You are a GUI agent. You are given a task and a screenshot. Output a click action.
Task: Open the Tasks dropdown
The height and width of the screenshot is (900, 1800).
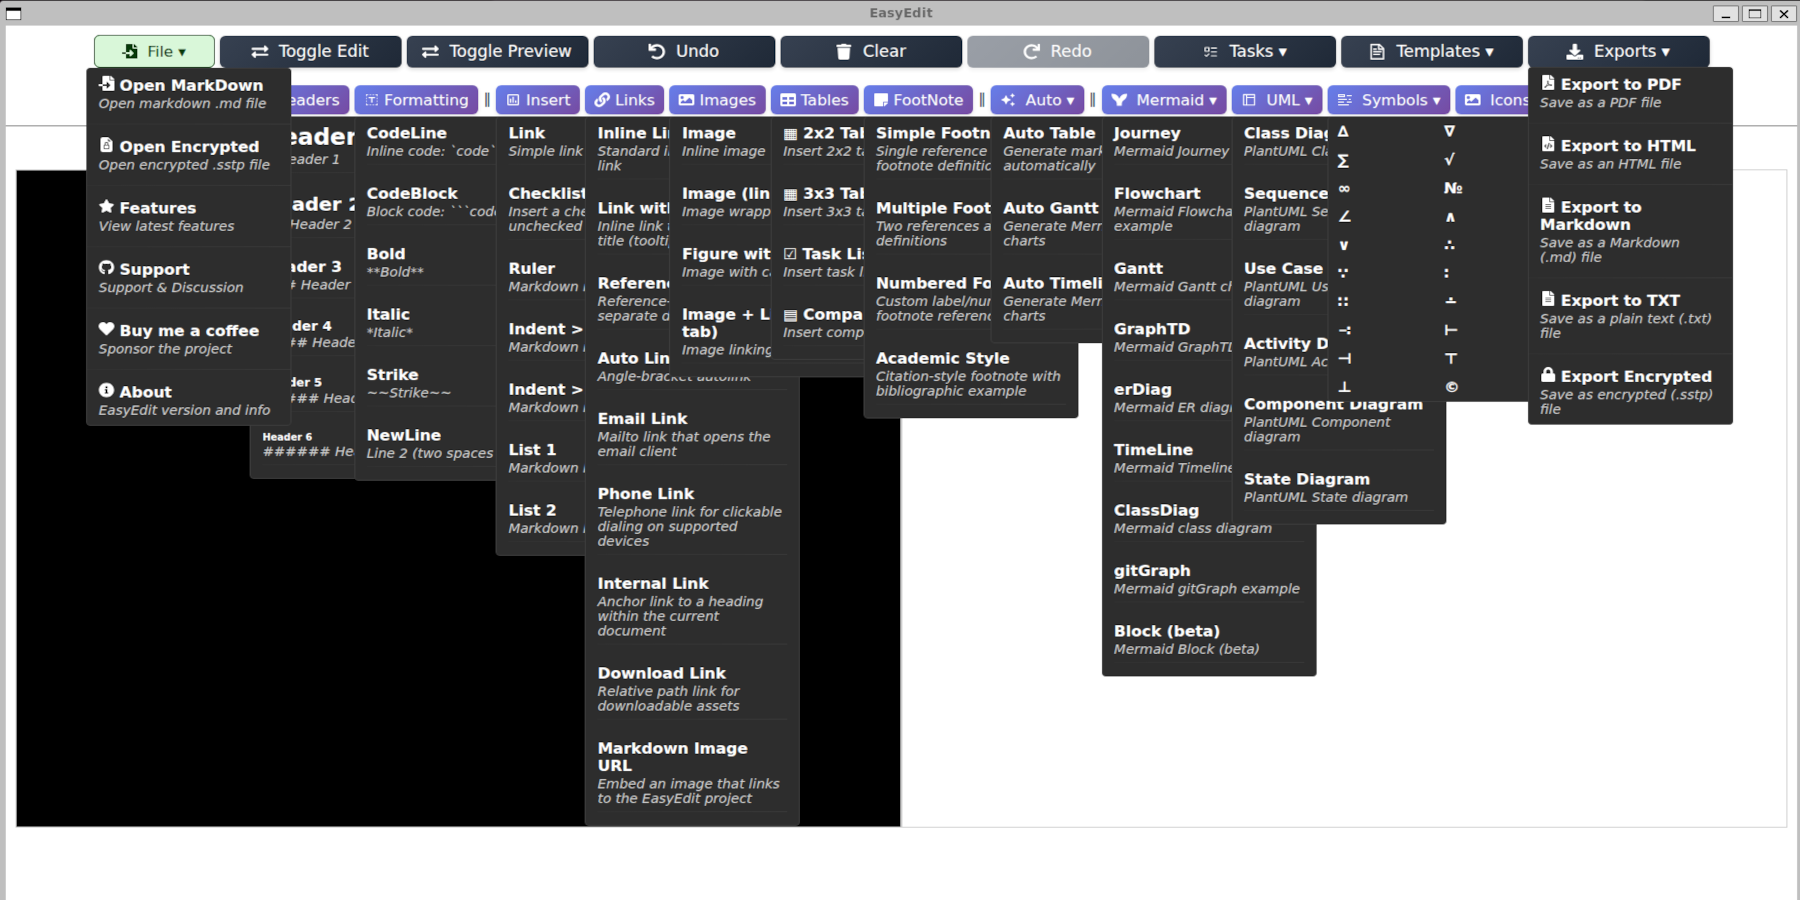(x=1244, y=51)
